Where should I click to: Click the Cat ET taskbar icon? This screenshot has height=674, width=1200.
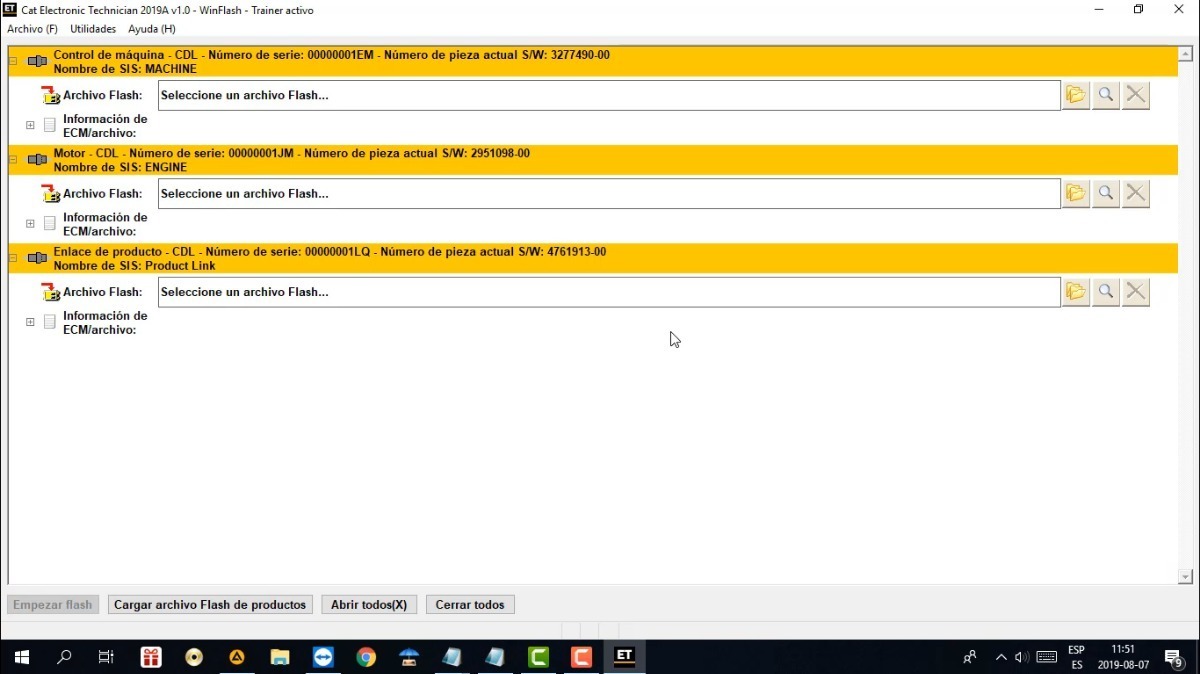click(x=624, y=657)
